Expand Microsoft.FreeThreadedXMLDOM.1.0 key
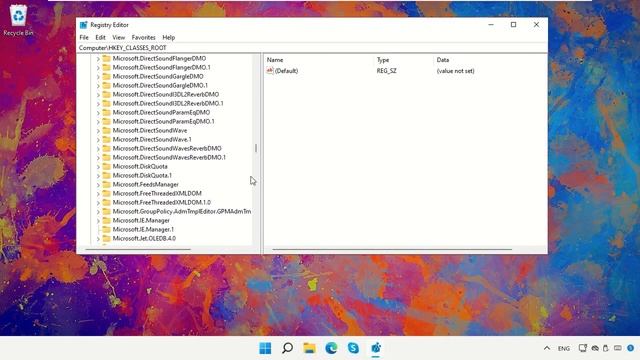This screenshot has width=640, height=360. [x=98, y=203]
